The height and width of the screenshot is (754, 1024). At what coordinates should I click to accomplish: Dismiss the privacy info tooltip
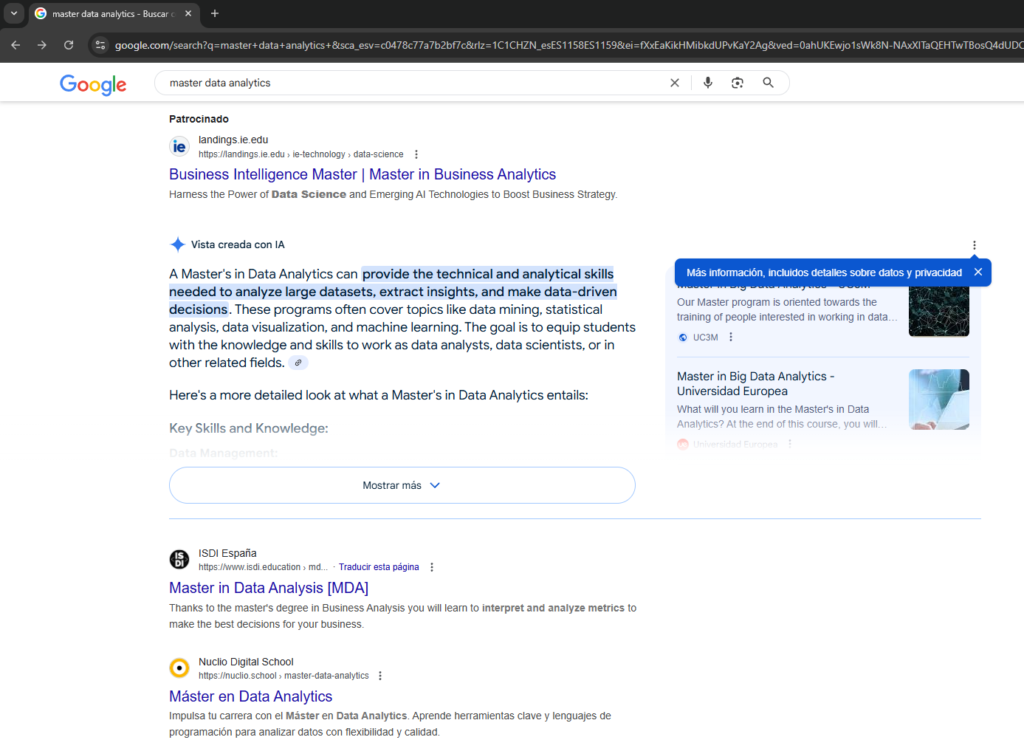point(978,272)
